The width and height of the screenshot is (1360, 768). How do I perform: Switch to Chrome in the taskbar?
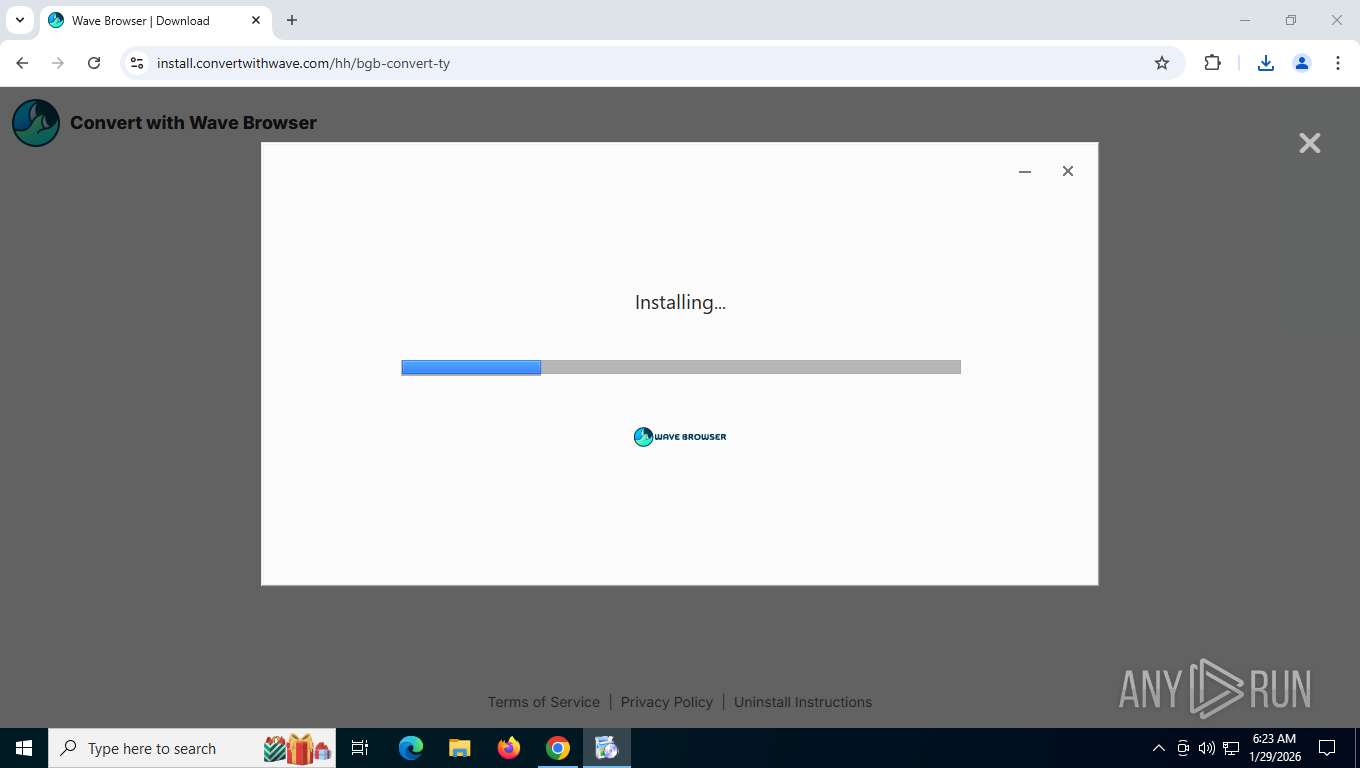(x=558, y=748)
